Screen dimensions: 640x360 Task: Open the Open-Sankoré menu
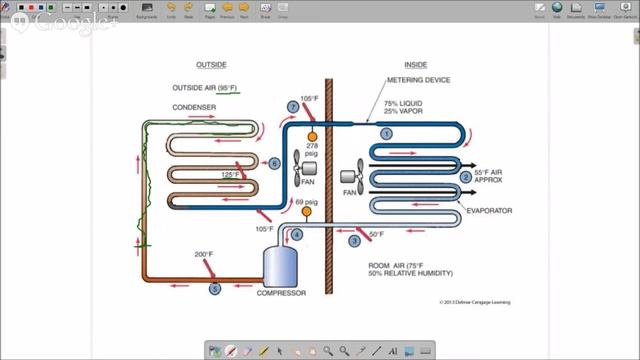pos(625,10)
